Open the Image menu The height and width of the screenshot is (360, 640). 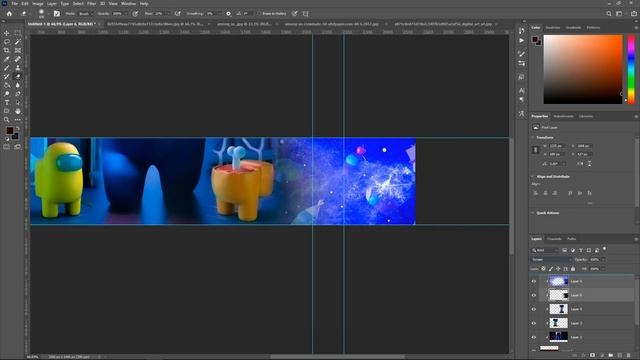tap(38, 4)
